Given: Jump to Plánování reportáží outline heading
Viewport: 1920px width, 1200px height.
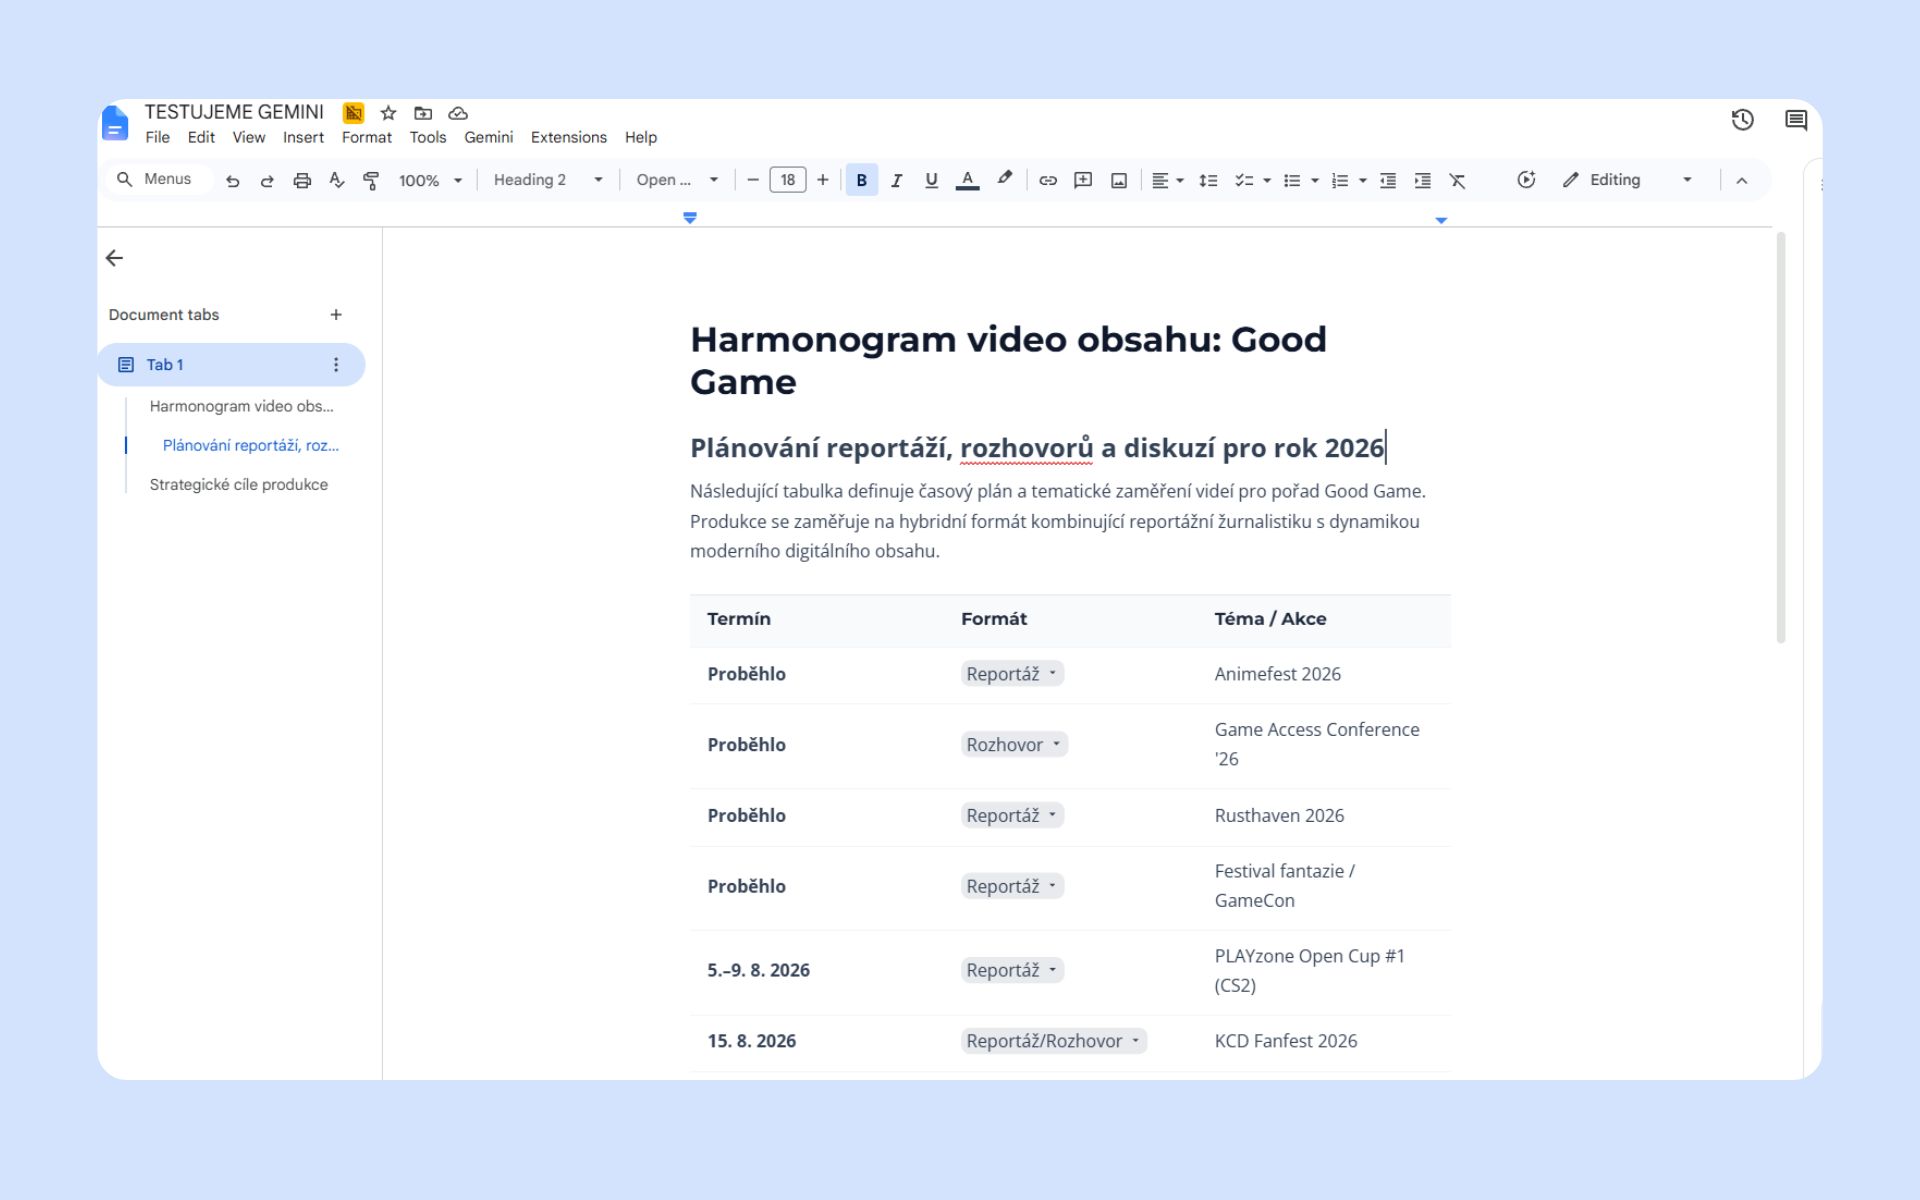Looking at the screenshot, I should coord(250,445).
